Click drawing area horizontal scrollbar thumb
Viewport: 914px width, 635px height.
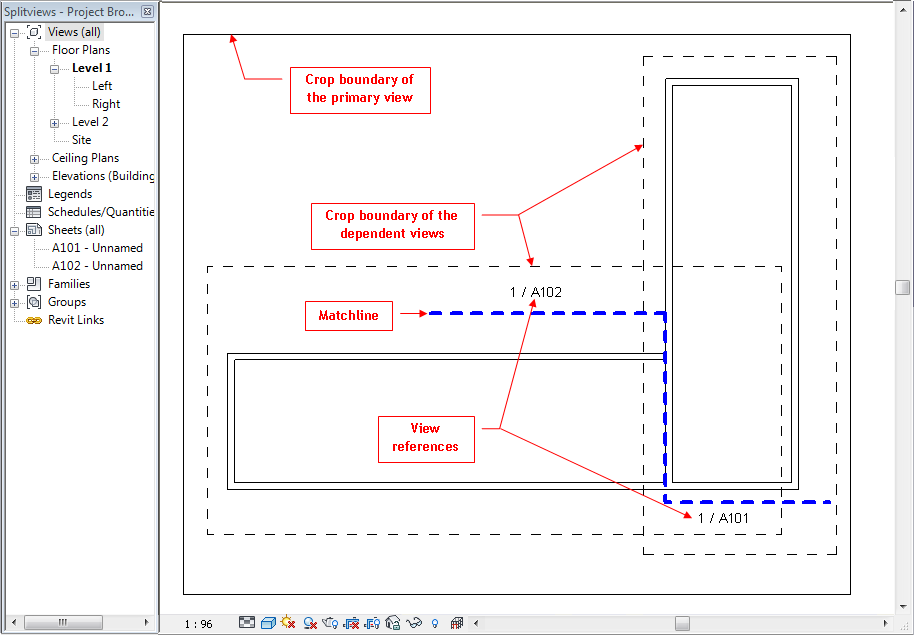(x=682, y=623)
